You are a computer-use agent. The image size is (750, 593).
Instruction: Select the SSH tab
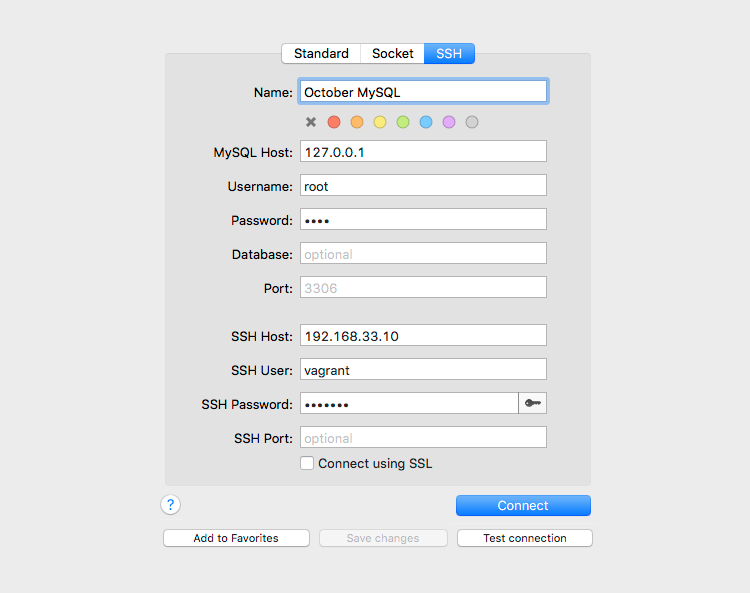tap(449, 53)
